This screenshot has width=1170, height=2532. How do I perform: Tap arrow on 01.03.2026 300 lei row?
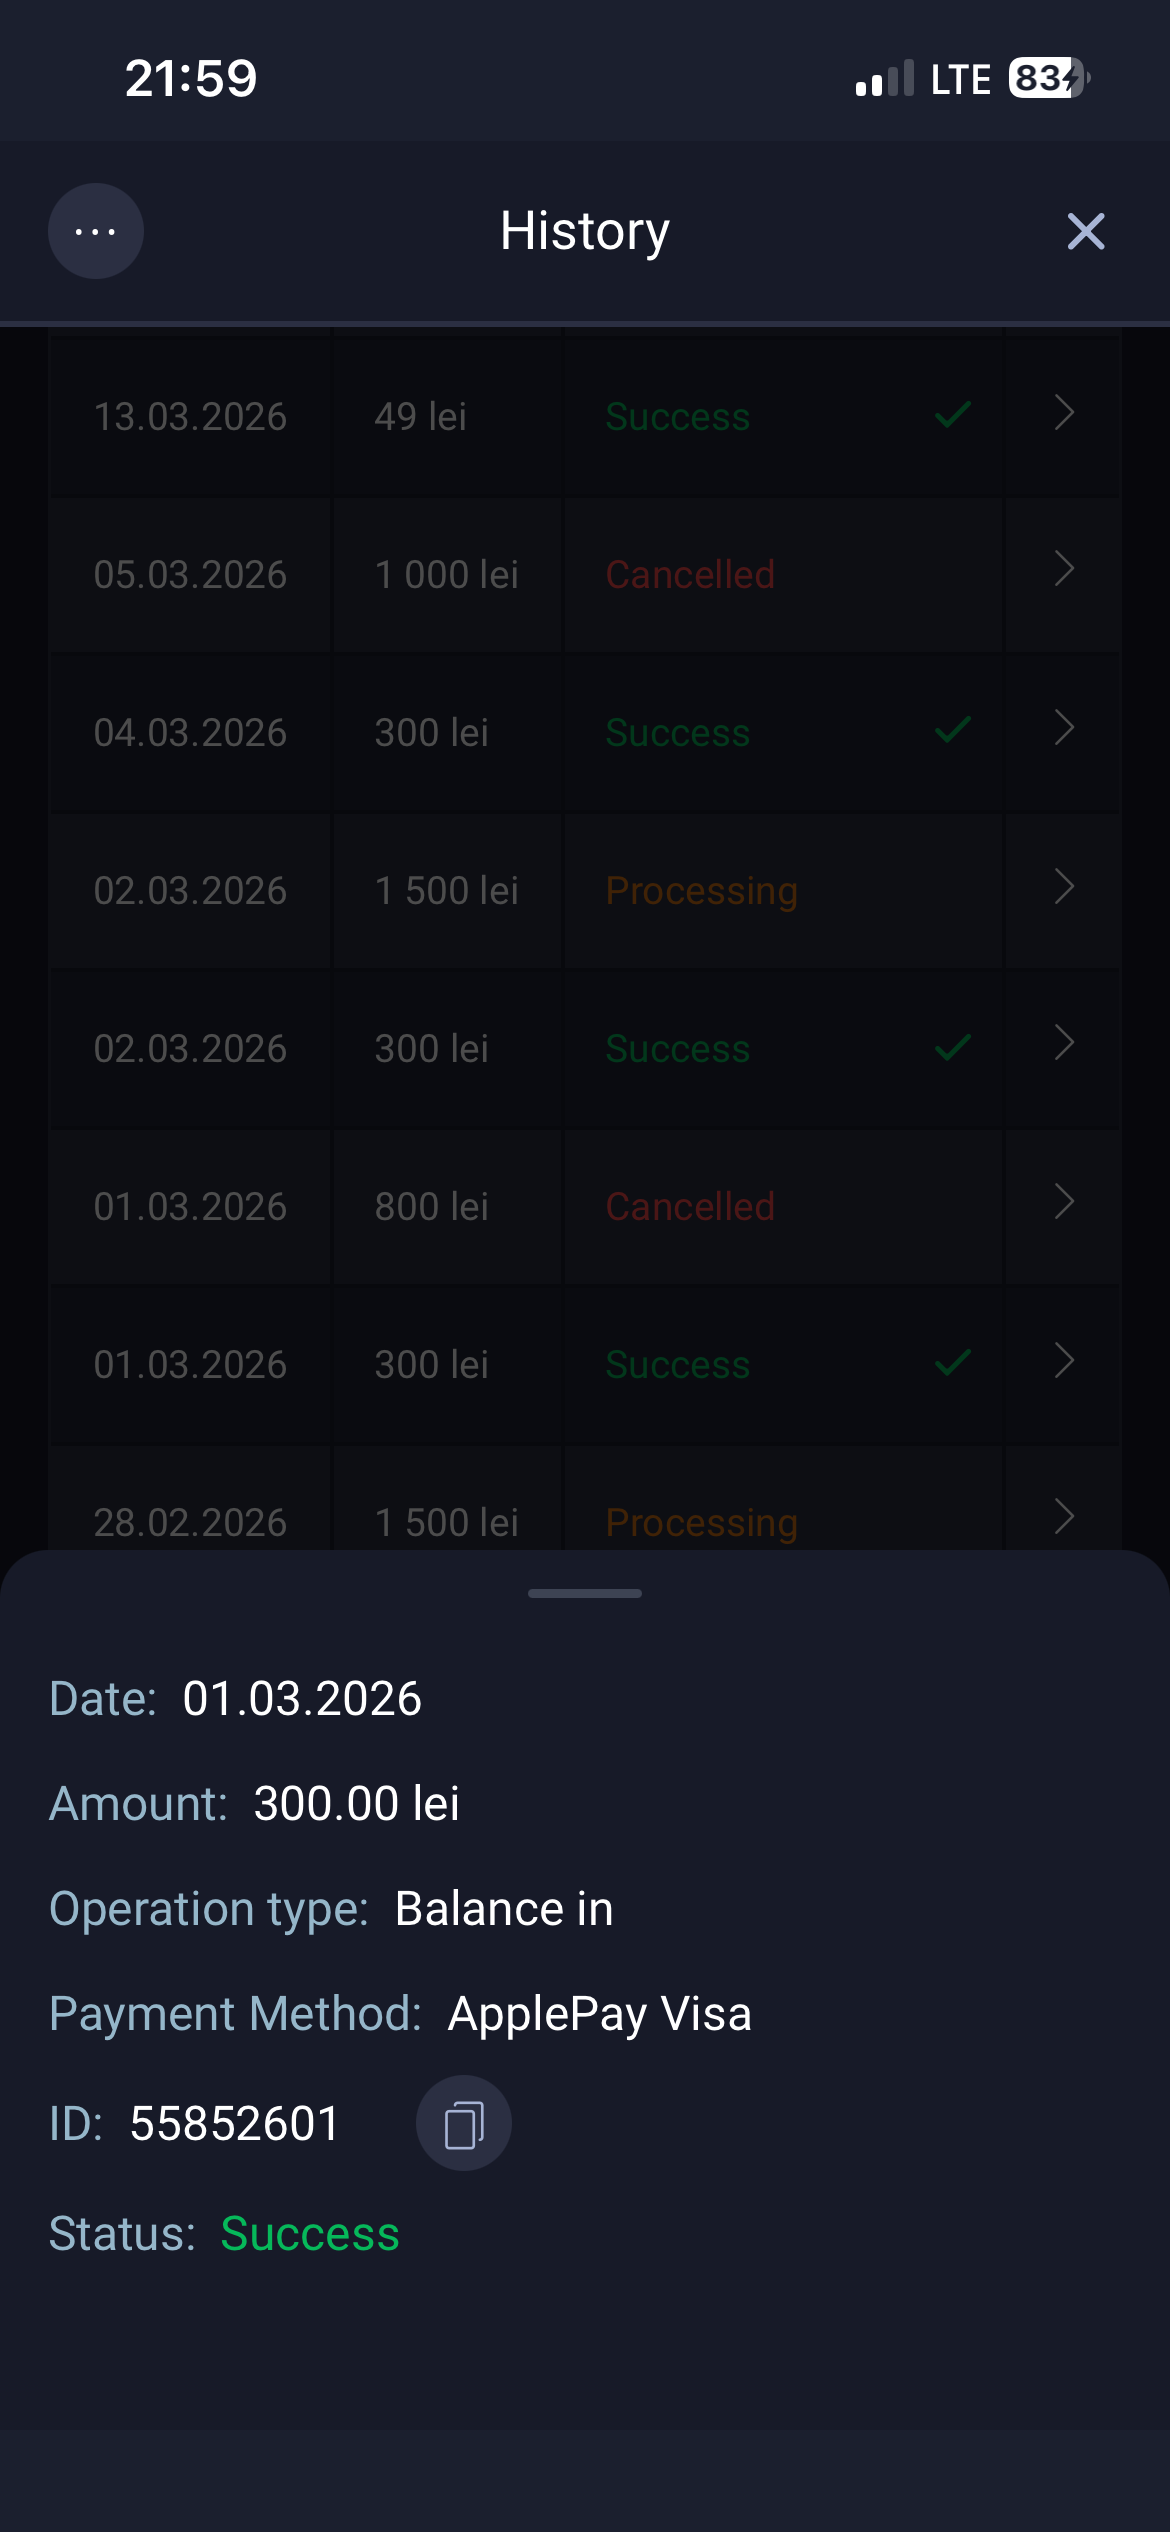[1064, 1360]
